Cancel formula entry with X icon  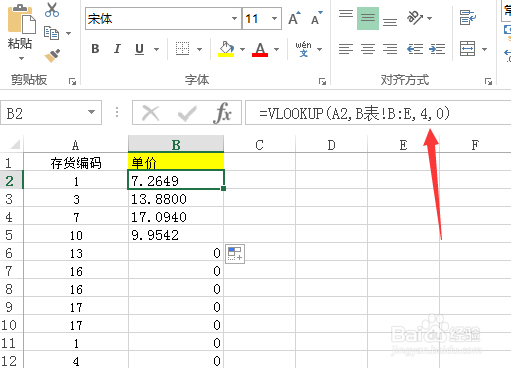tap(151, 113)
